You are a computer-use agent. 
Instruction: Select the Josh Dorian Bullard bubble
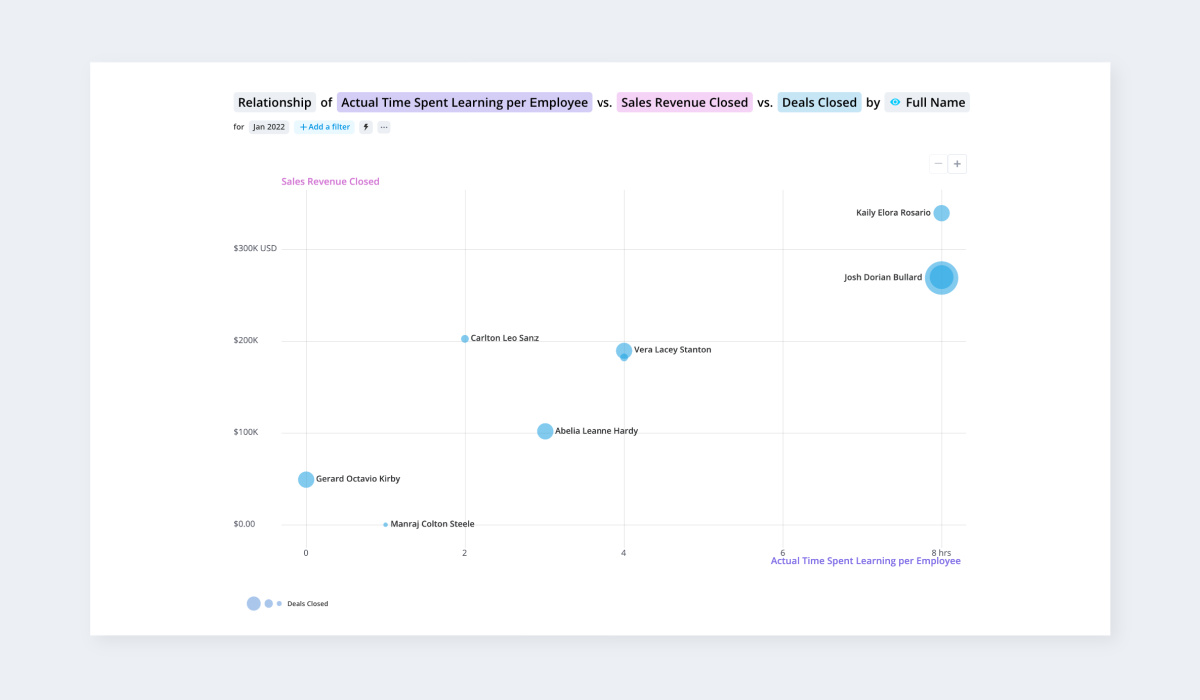[x=941, y=277]
